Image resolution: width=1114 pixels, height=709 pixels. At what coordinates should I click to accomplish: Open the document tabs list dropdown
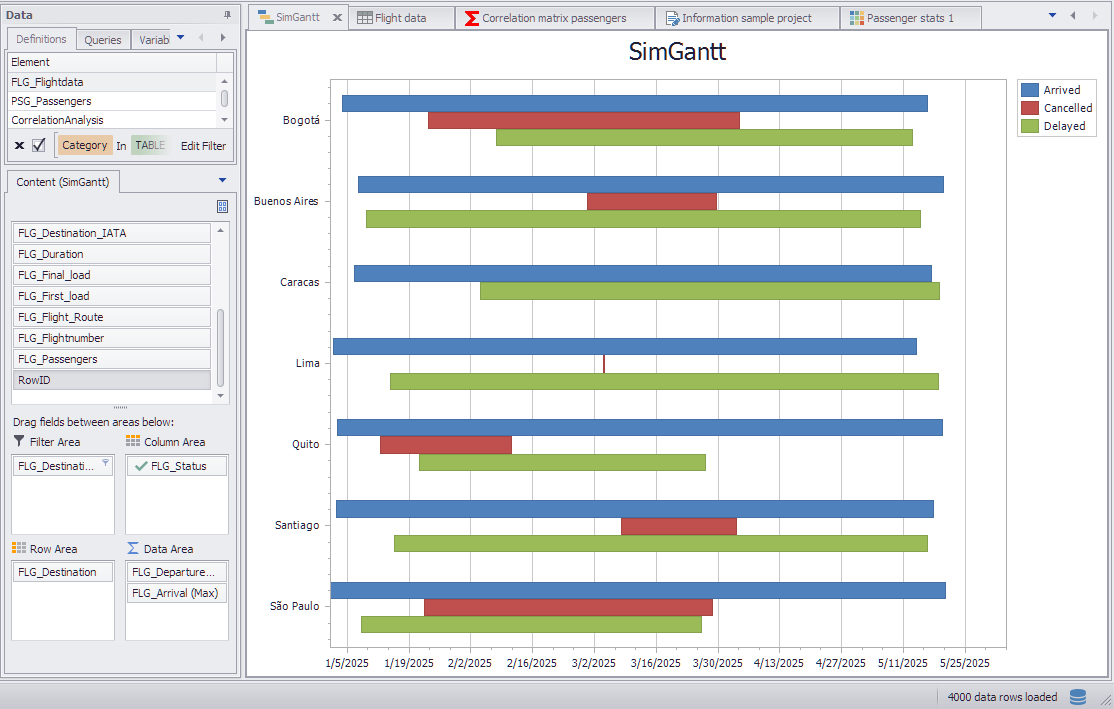tap(1052, 16)
